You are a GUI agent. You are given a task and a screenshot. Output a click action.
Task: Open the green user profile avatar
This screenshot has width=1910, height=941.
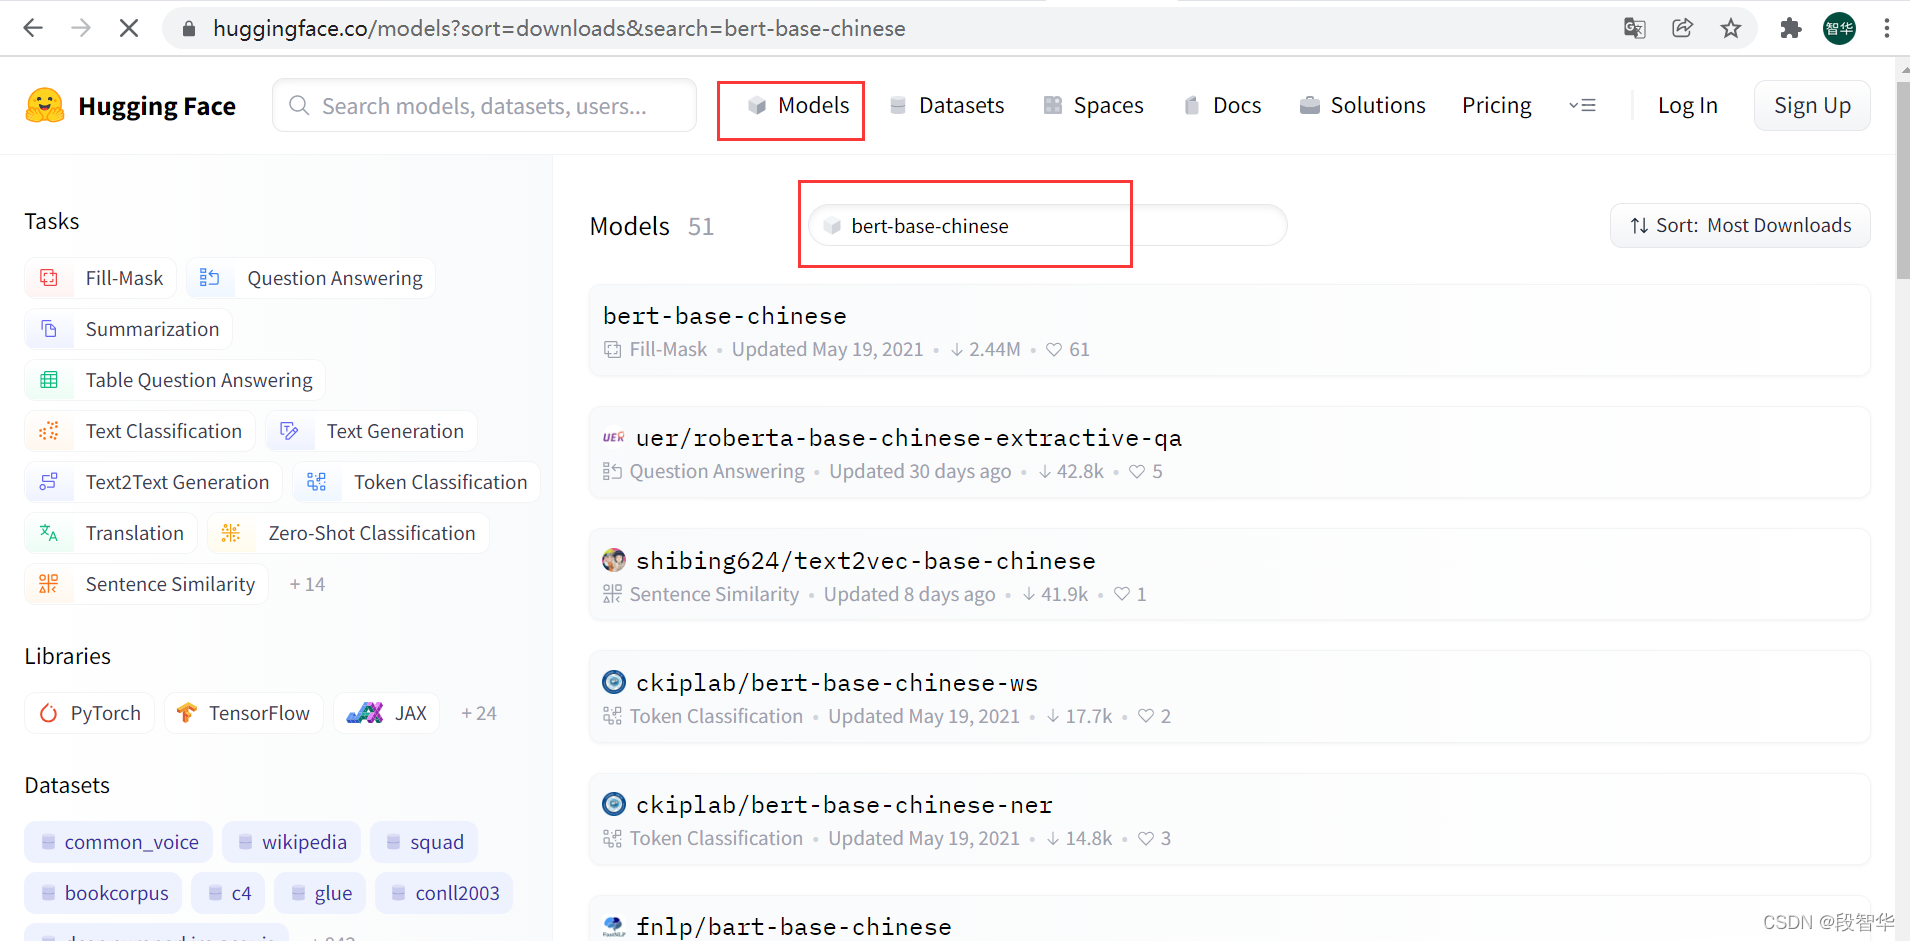tap(1839, 28)
